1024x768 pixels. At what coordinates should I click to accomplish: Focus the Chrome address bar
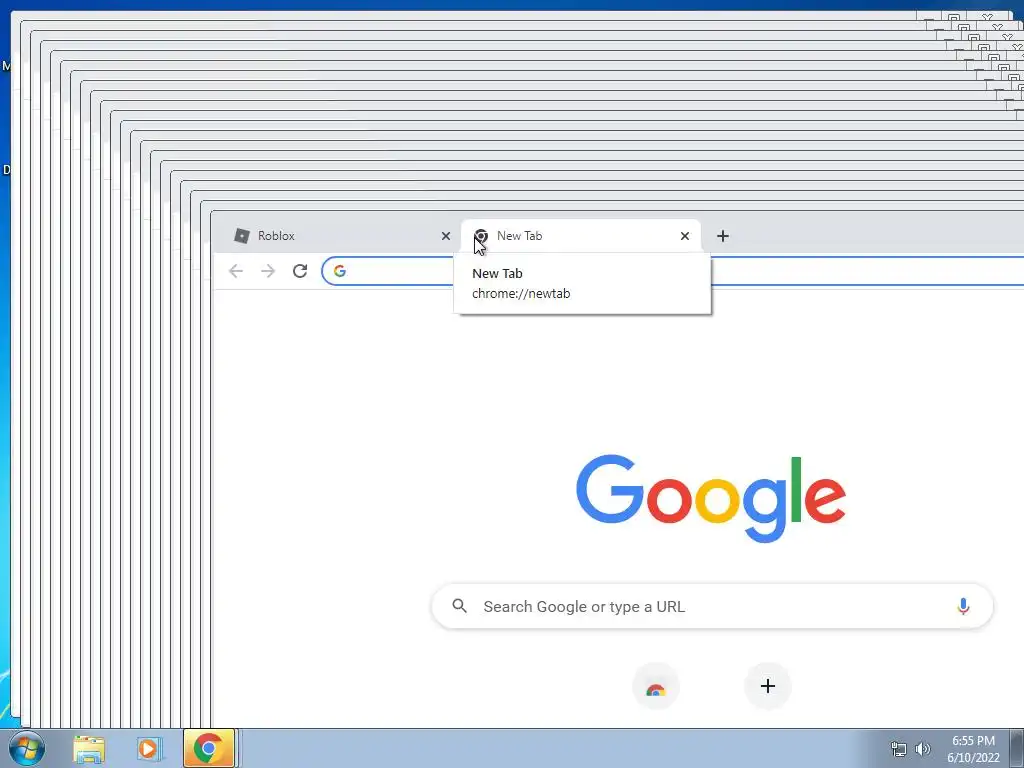(673, 271)
